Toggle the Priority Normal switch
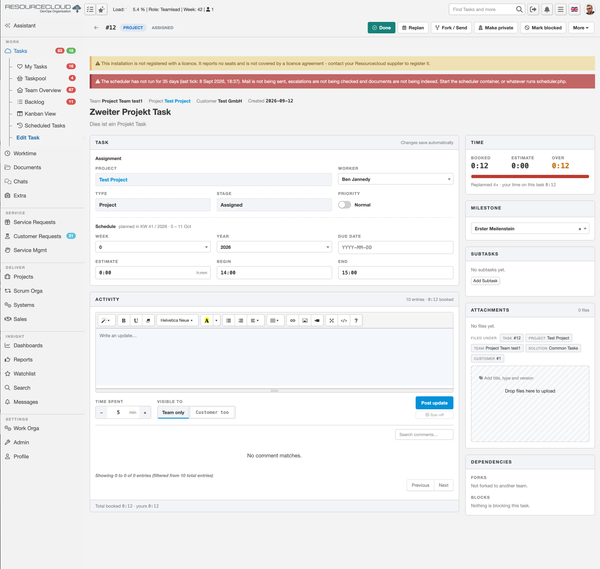600x569 pixels. tap(344, 205)
